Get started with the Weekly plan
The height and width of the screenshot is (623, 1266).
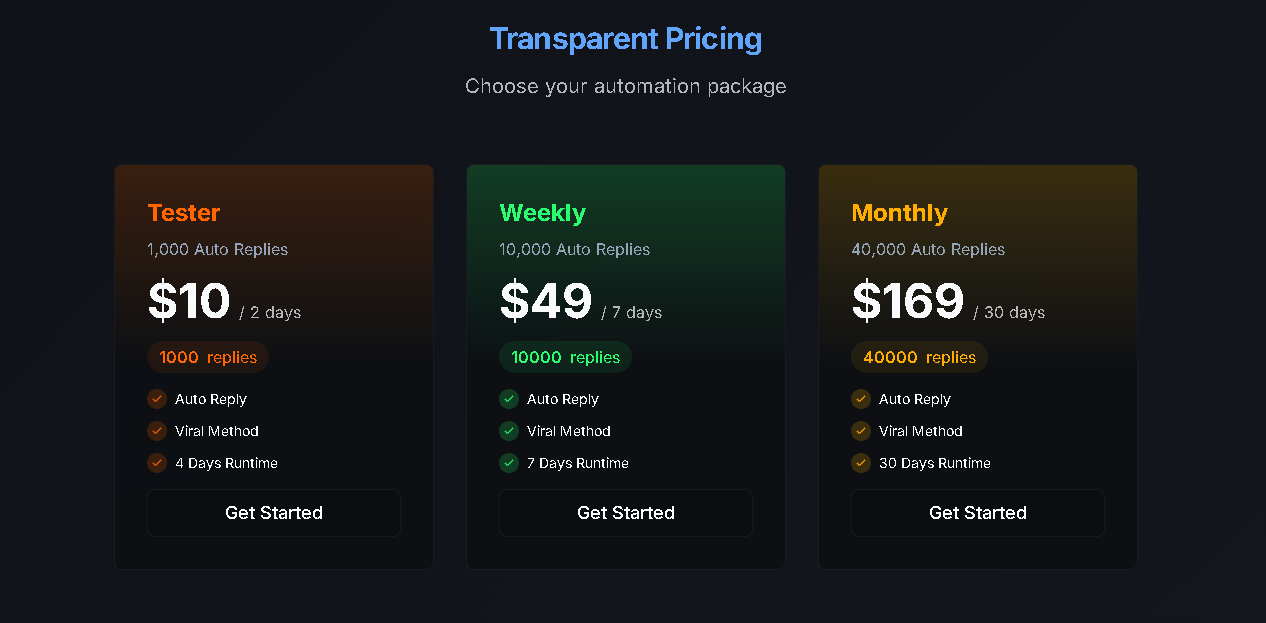click(626, 513)
